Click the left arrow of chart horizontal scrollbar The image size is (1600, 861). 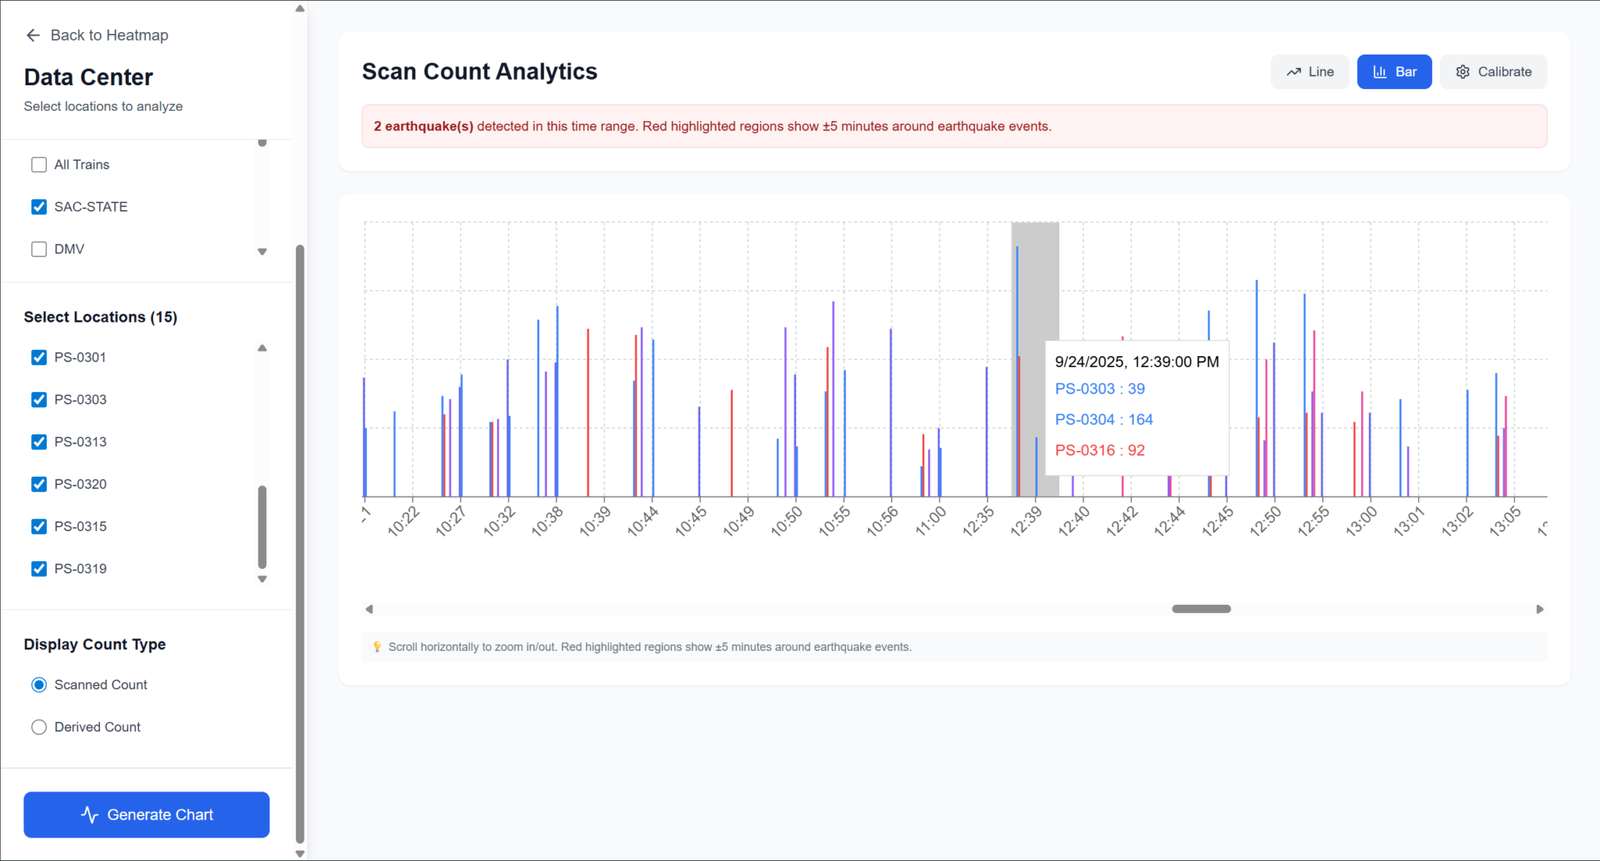point(369,609)
